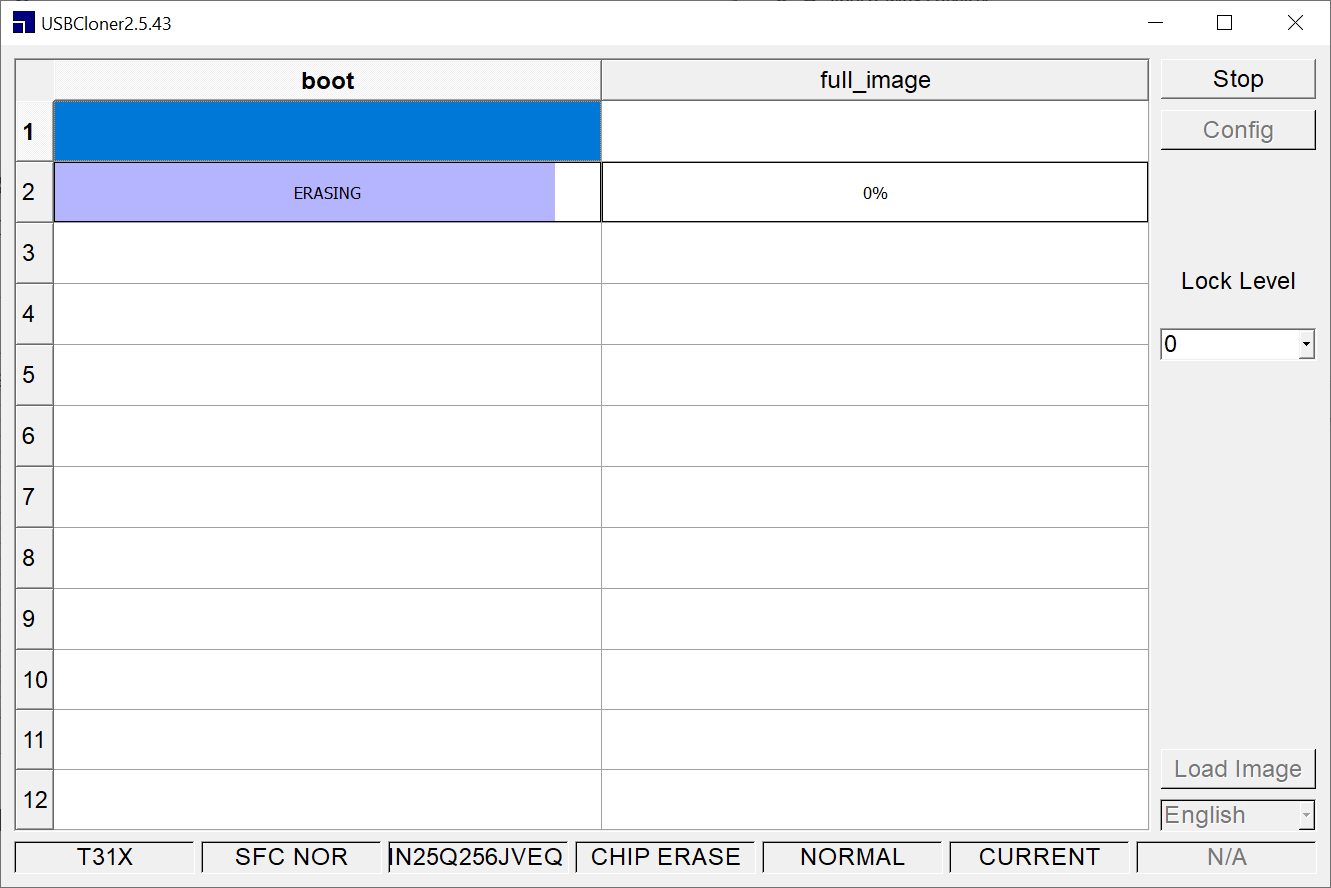Select row header 6
1331x888 pixels.
35,436
